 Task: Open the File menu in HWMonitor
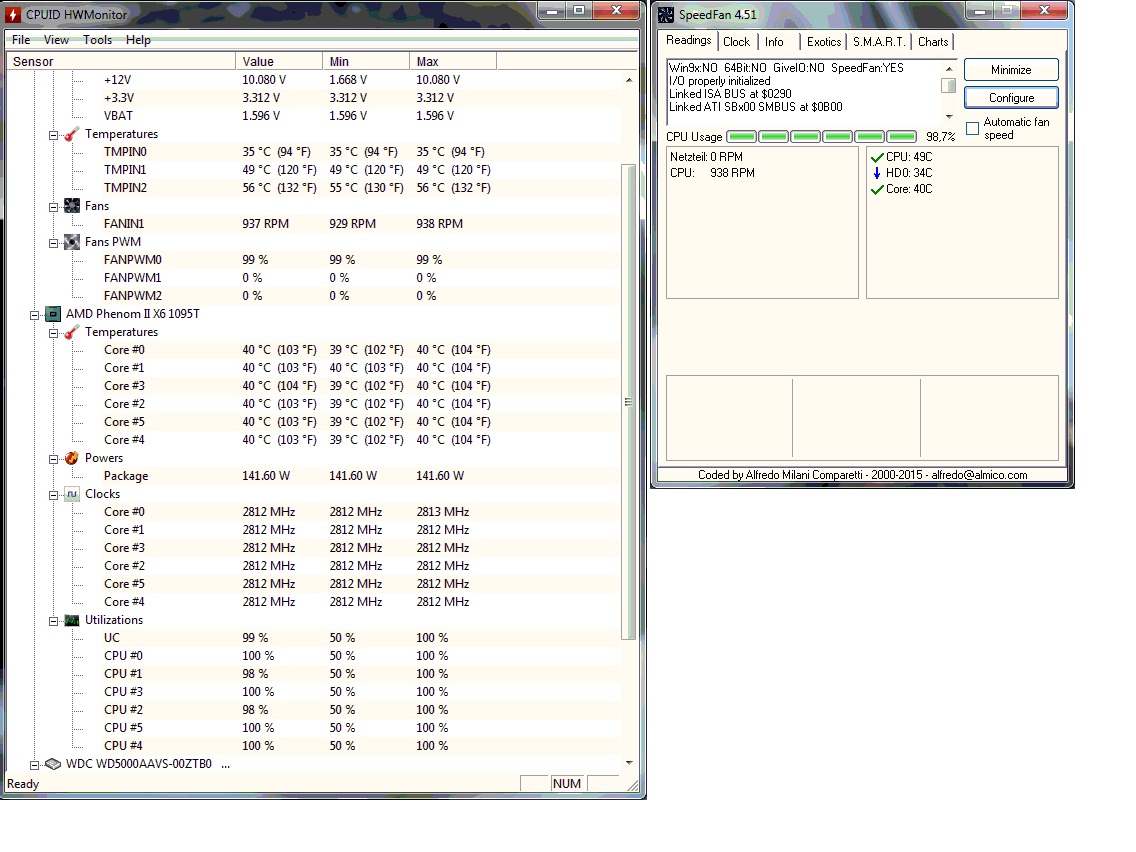(21, 40)
